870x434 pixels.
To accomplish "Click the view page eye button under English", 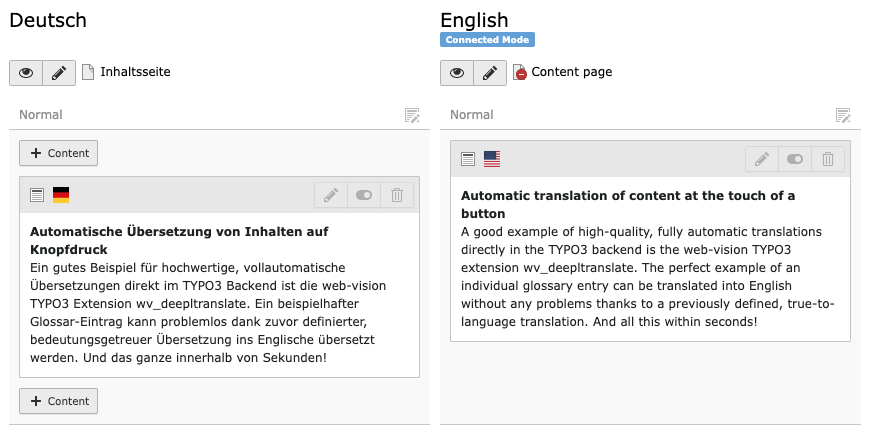I will (x=457, y=73).
